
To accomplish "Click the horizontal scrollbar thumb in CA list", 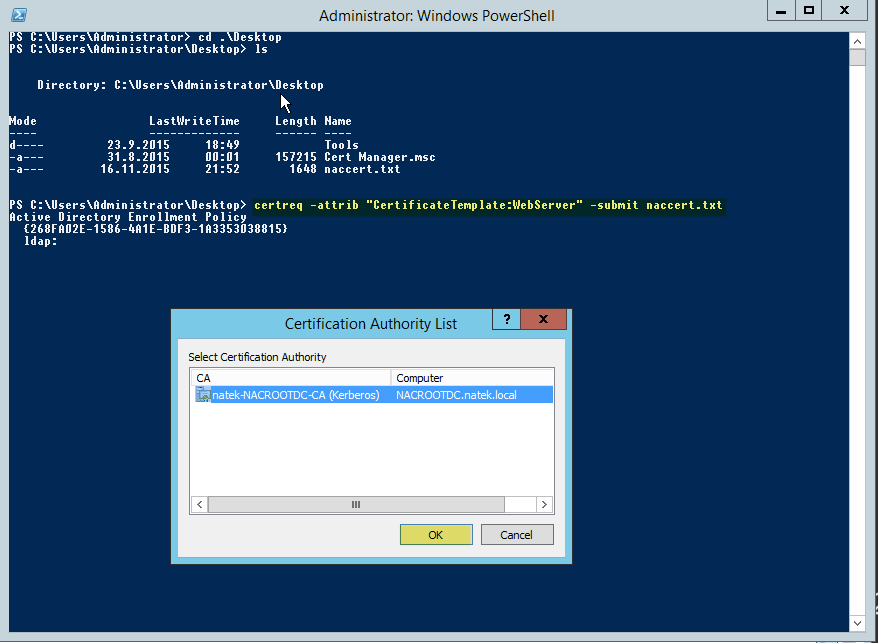I will click(x=356, y=505).
